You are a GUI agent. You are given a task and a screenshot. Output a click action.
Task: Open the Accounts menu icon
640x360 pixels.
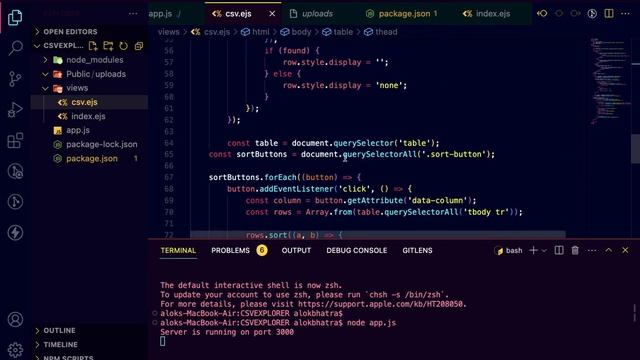tap(15, 319)
